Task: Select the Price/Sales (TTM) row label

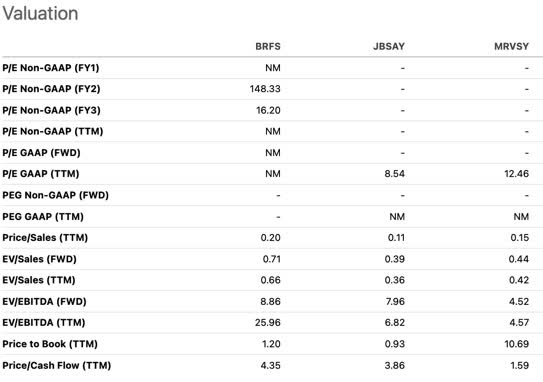Action: click(45, 238)
